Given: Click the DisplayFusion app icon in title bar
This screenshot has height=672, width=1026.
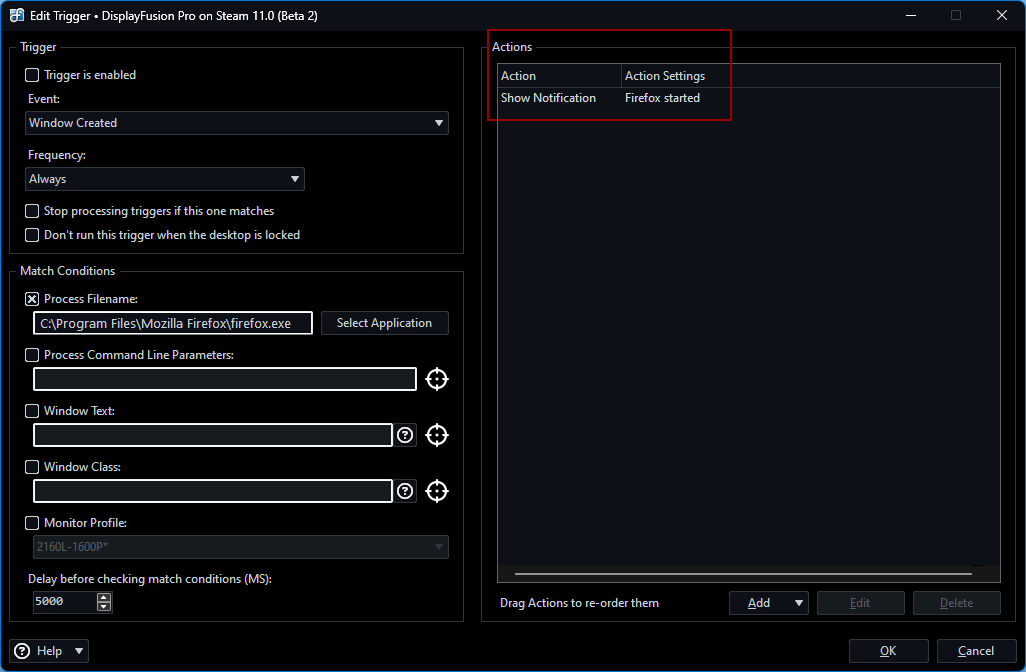Looking at the screenshot, I should [18, 15].
